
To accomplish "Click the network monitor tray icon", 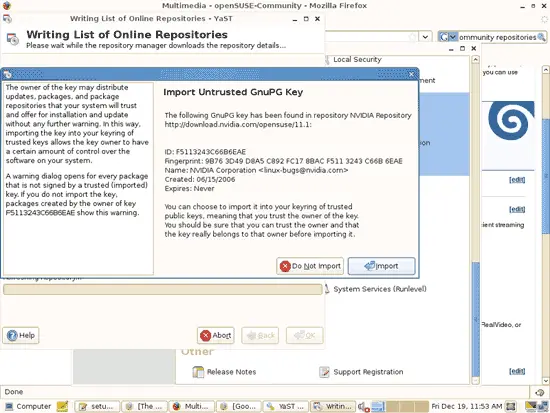I will 531,407.
